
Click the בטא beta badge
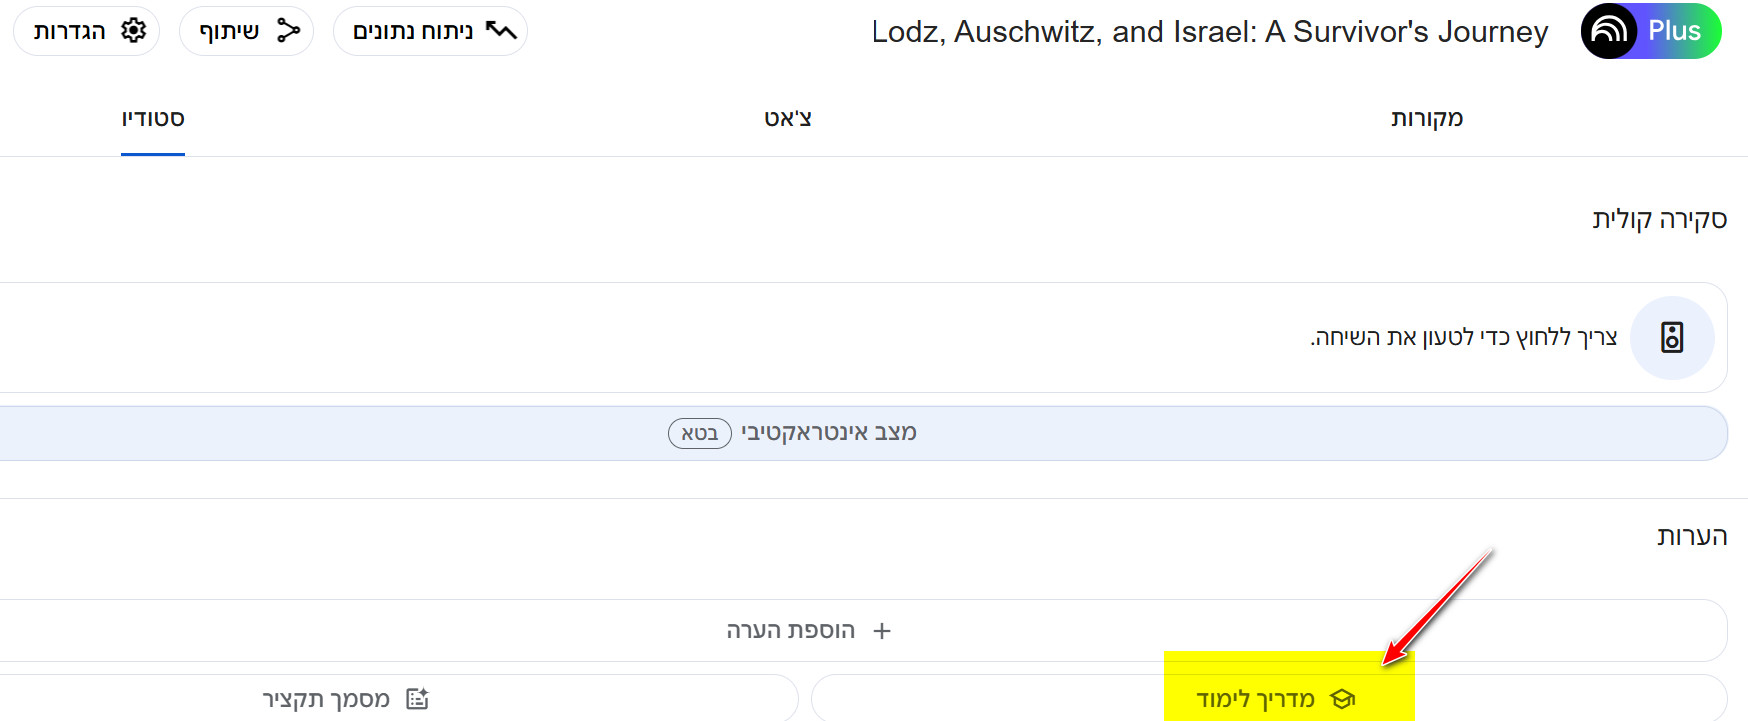[x=700, y=433]
